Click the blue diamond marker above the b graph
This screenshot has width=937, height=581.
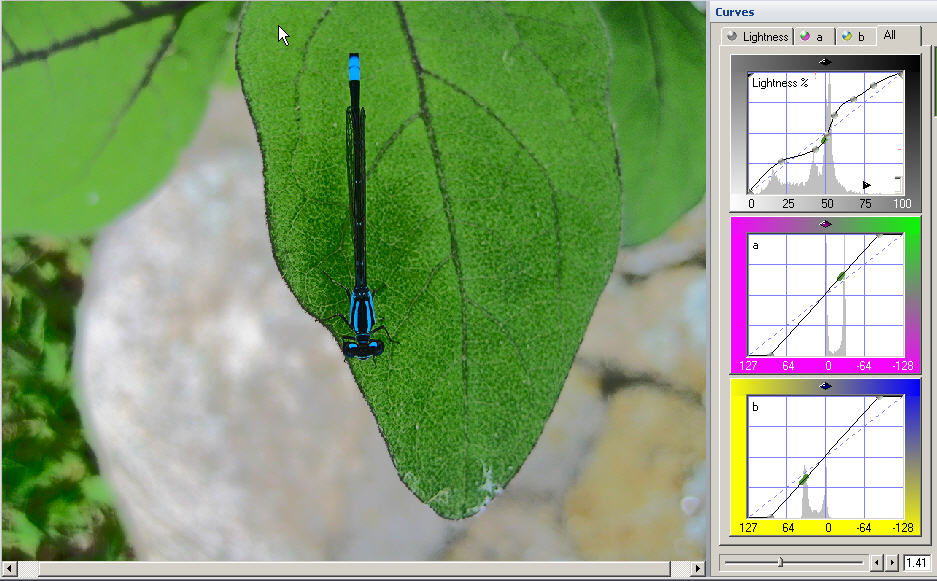point(825,386)
